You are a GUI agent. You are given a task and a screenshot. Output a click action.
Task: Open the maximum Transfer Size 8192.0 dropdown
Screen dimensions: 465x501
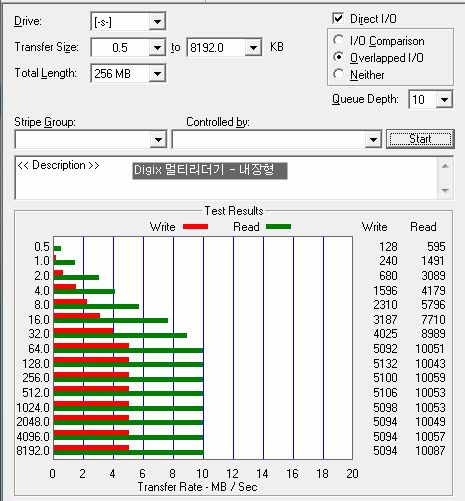[253, 48]
